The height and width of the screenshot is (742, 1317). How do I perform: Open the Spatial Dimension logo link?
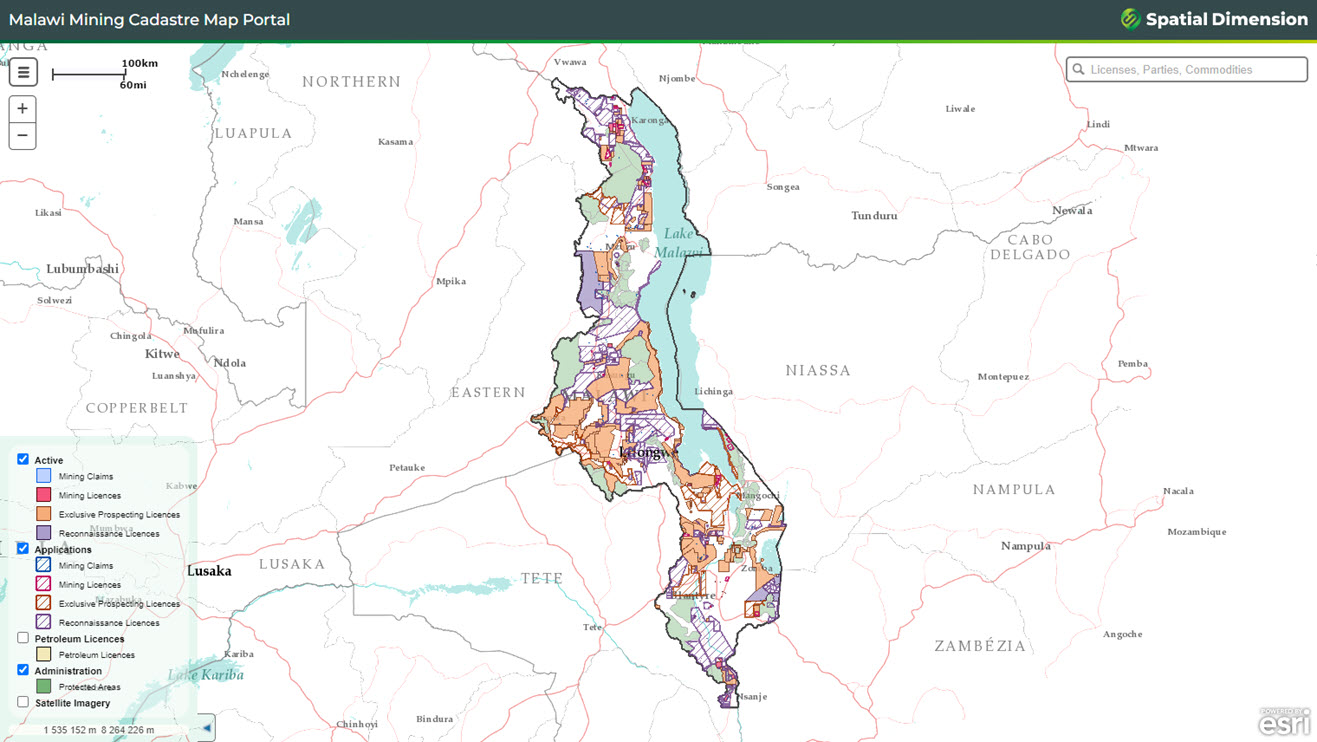pyautogui.click(x=1214, y=19)
